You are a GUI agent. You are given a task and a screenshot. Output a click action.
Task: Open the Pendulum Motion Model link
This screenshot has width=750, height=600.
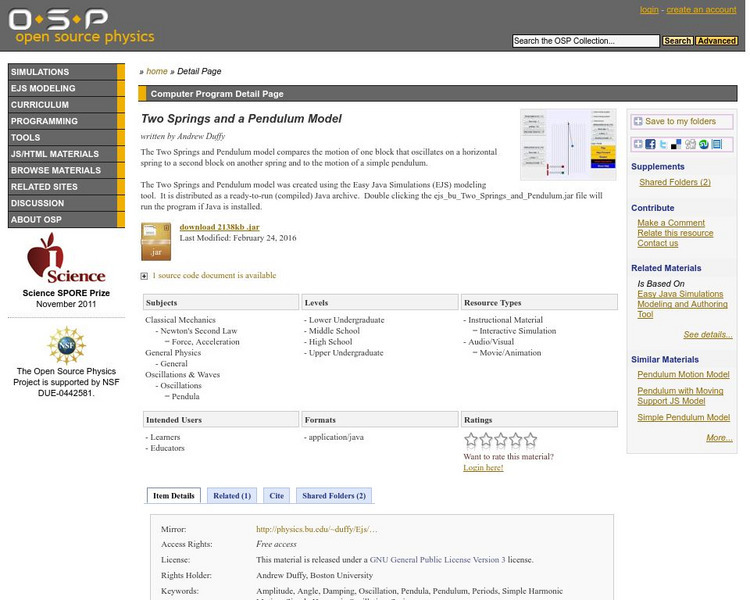tap(683, 375)
